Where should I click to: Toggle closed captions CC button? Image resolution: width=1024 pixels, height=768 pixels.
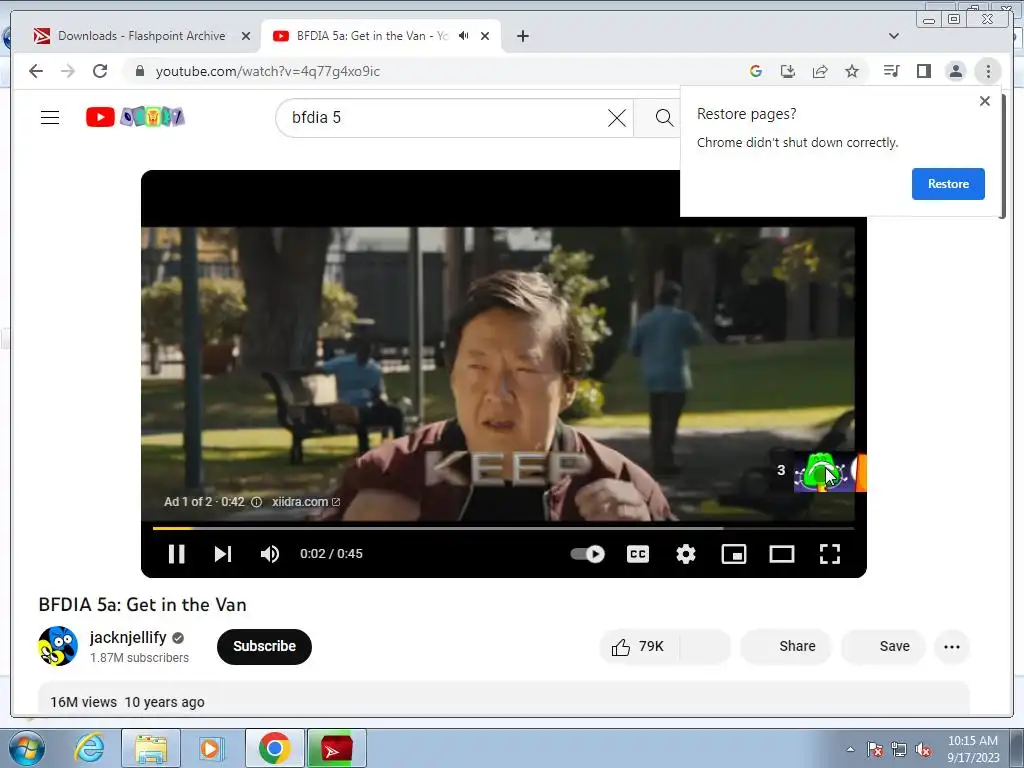pyautogui.click(x=637, y=554)
